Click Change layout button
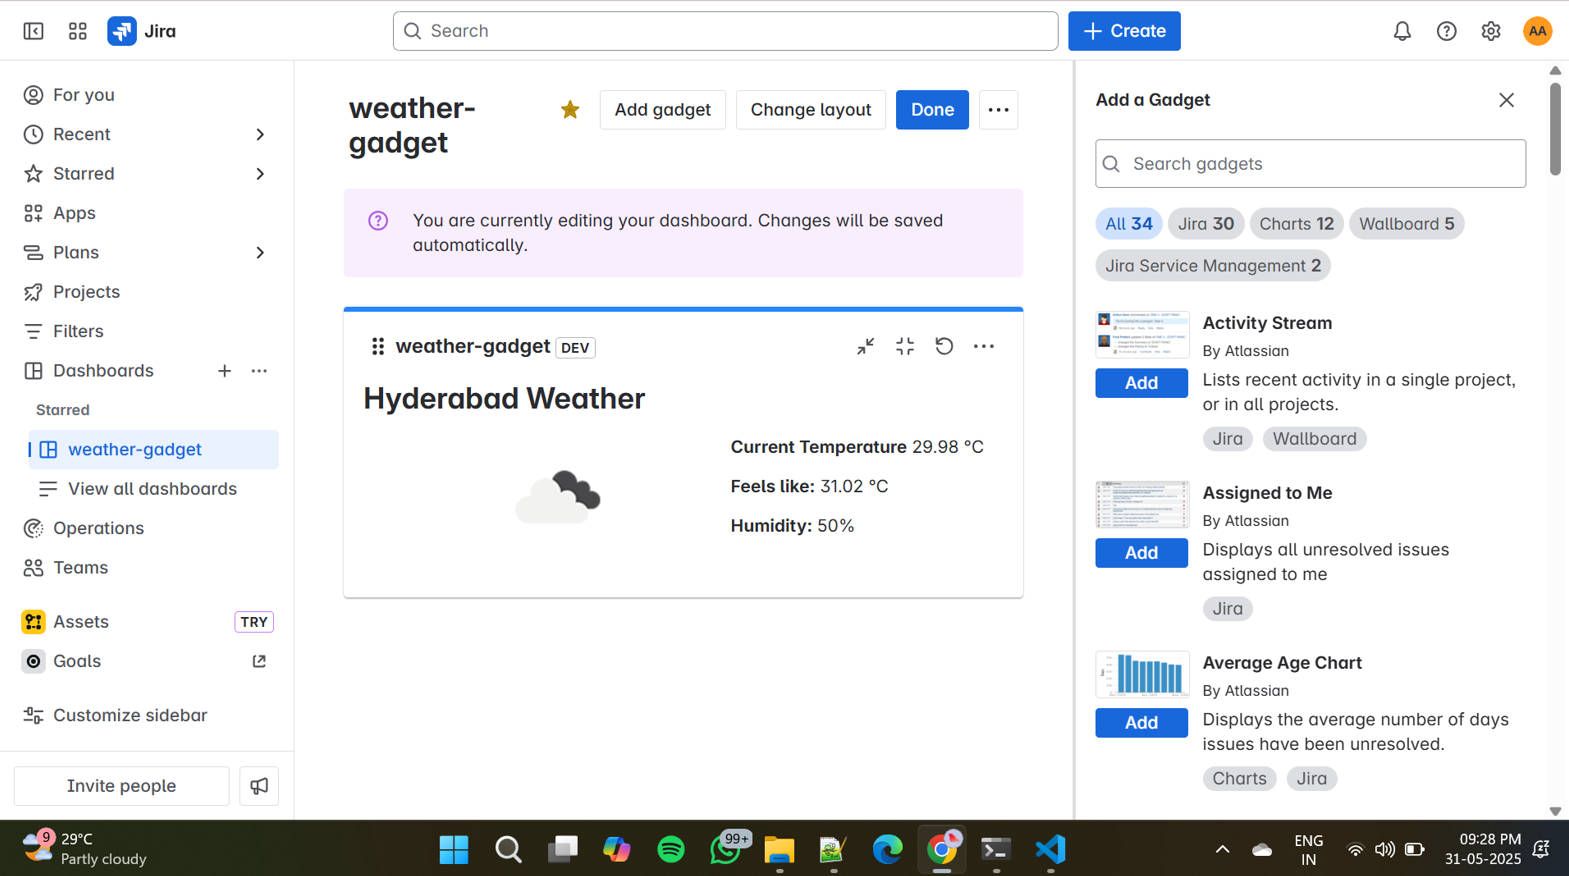The height and width of the screenshot is (876, 1569). [810, 110]
